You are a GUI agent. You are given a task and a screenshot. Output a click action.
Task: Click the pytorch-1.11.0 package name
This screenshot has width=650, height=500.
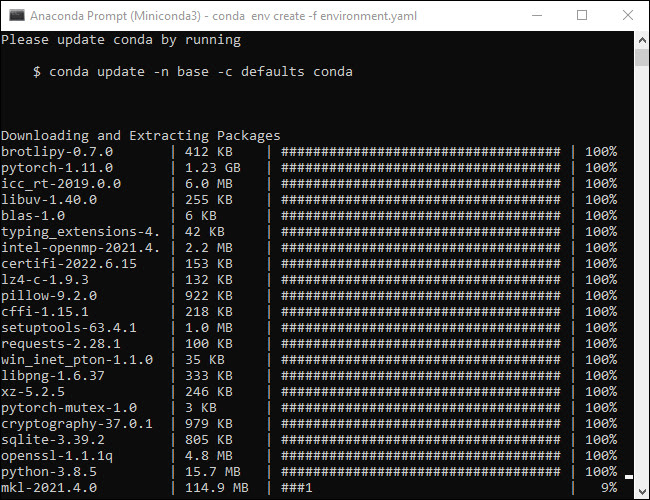coord(57,168)
